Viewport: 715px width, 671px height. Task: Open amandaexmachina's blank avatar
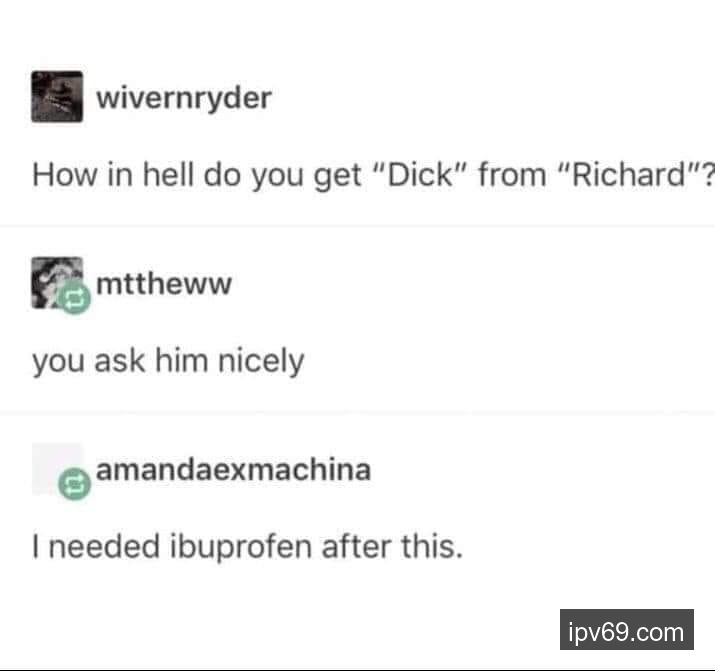tap(57, 469)
